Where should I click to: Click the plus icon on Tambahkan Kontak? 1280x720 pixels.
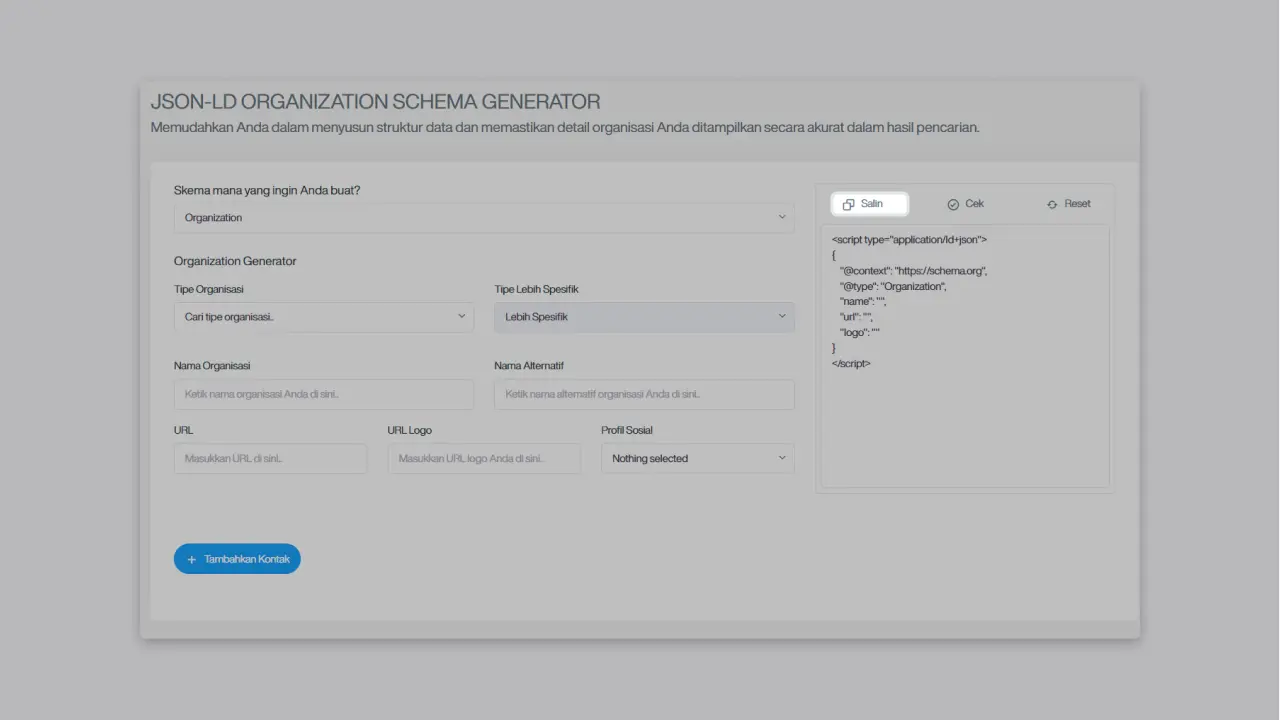[x=192, y=560]
